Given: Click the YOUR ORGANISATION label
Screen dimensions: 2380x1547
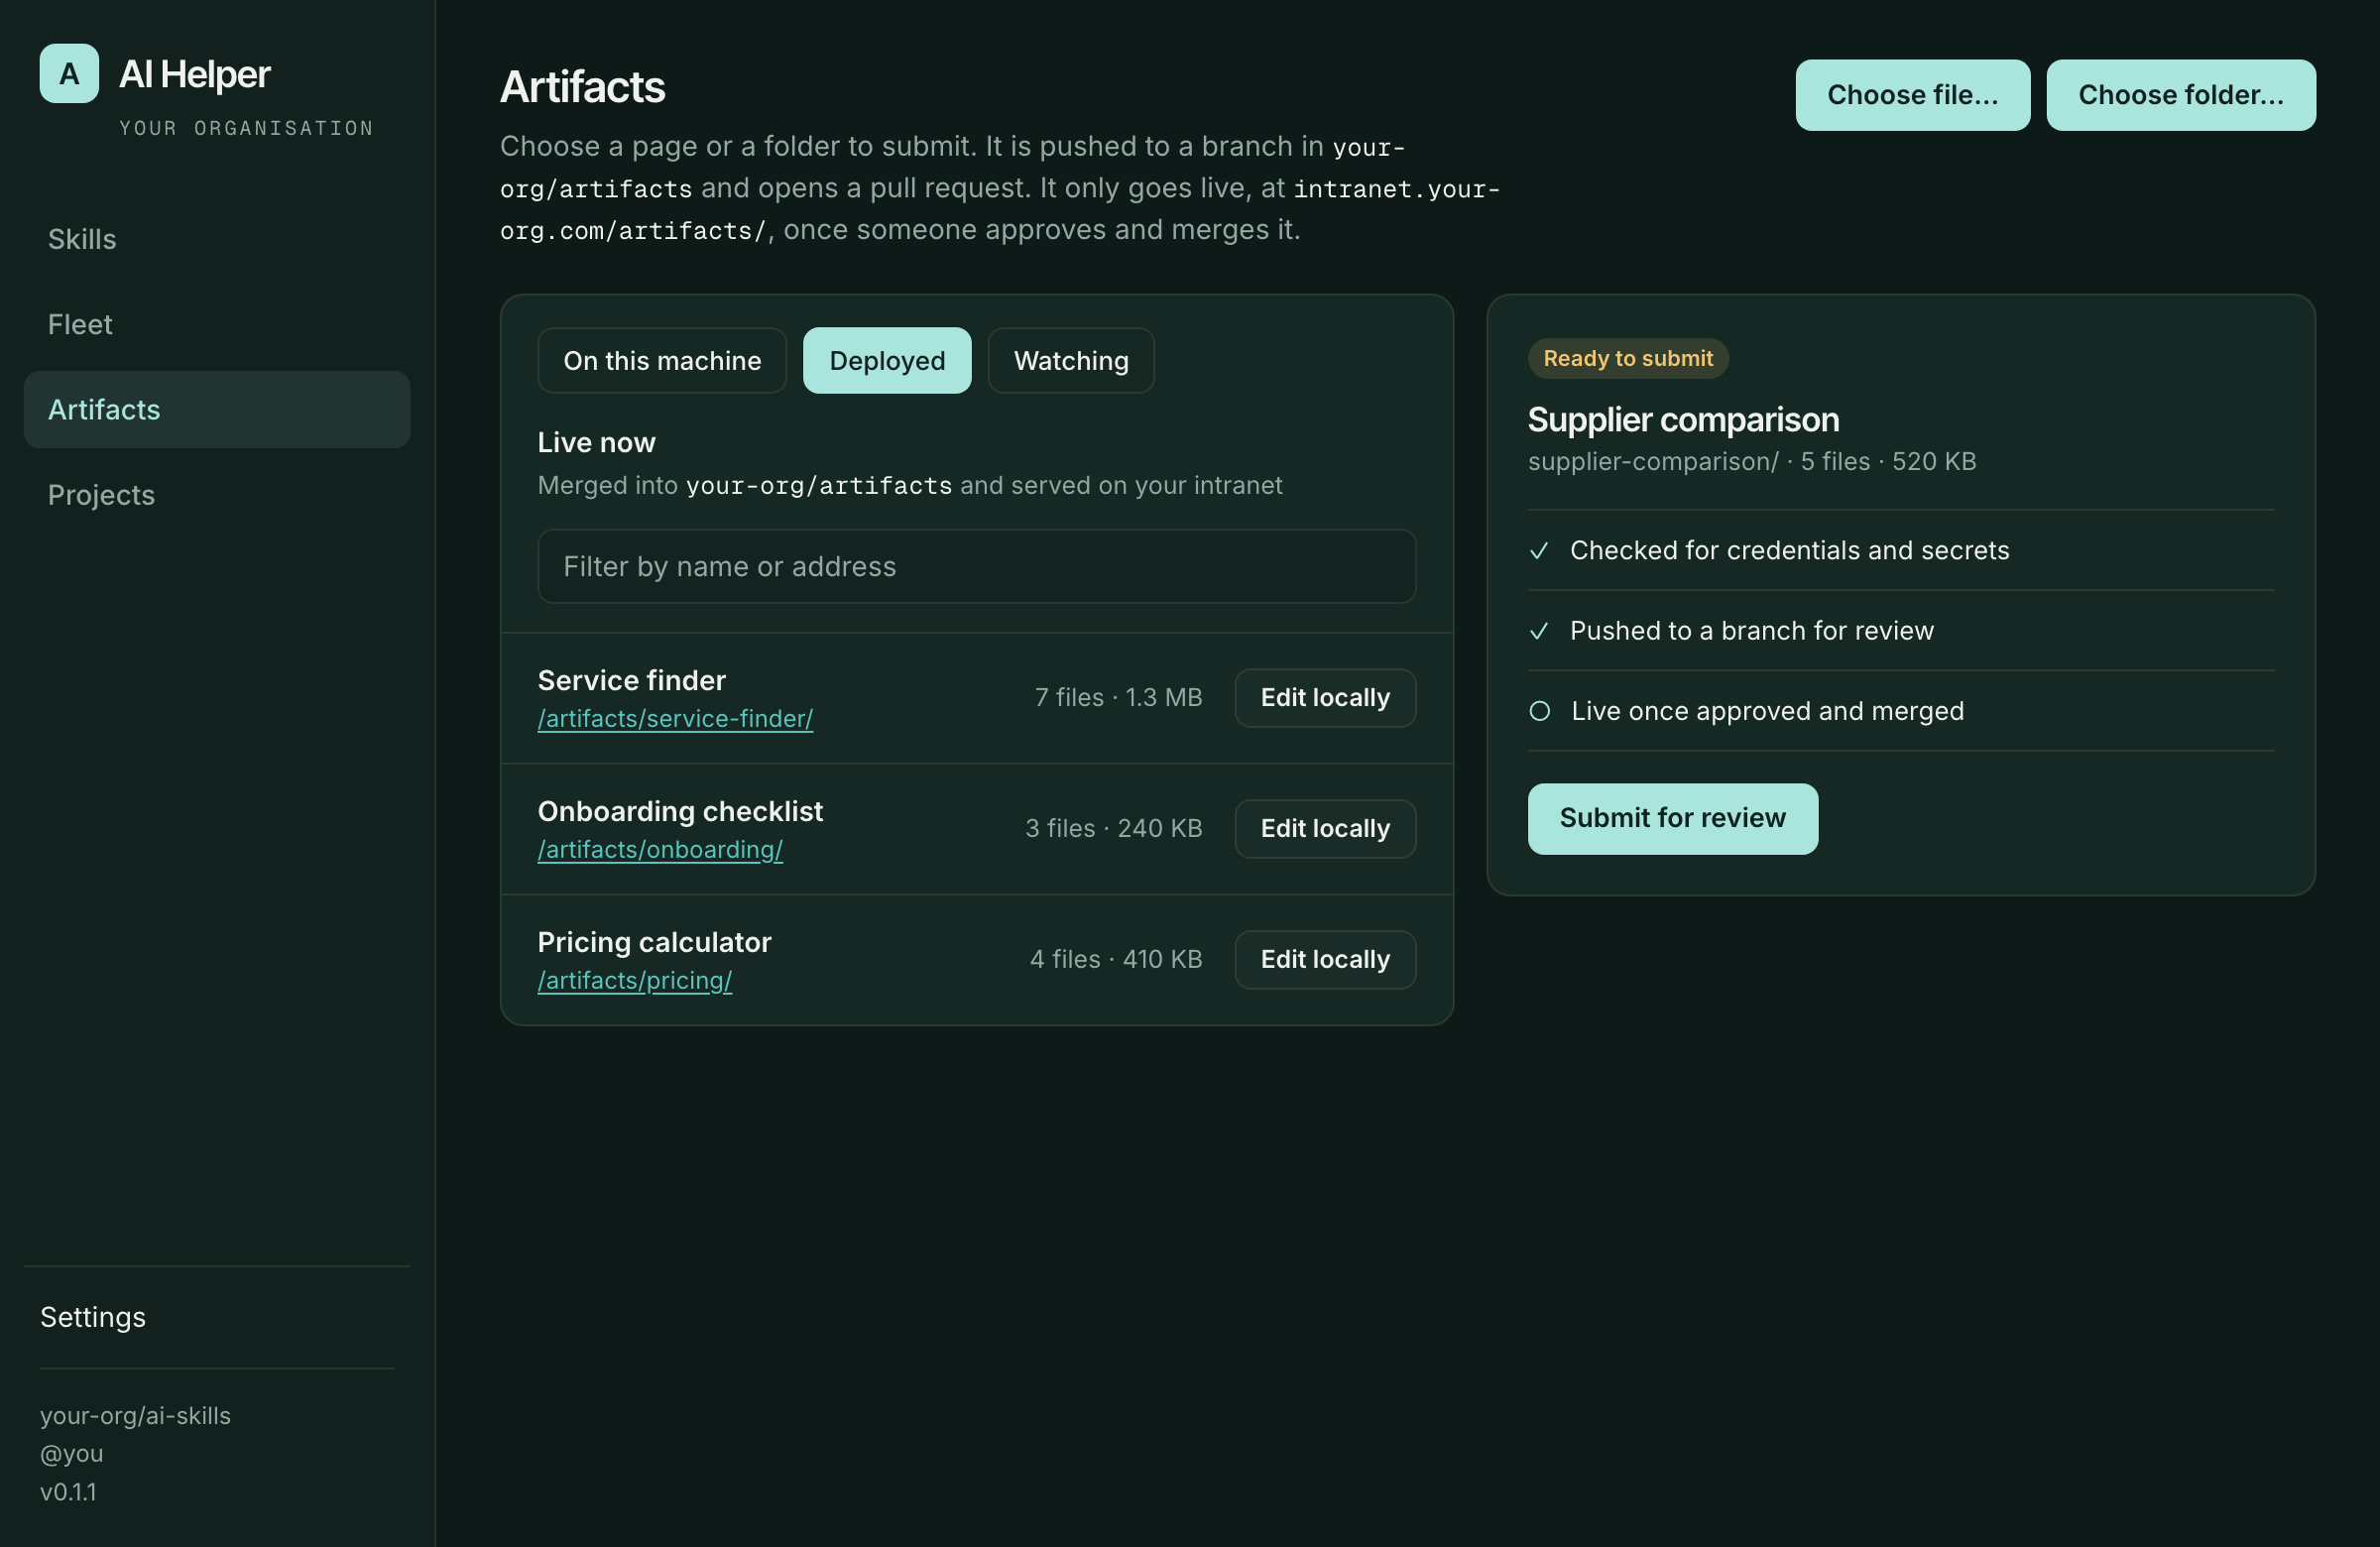Looking at the screenshot, I should (x=246, y=128).
